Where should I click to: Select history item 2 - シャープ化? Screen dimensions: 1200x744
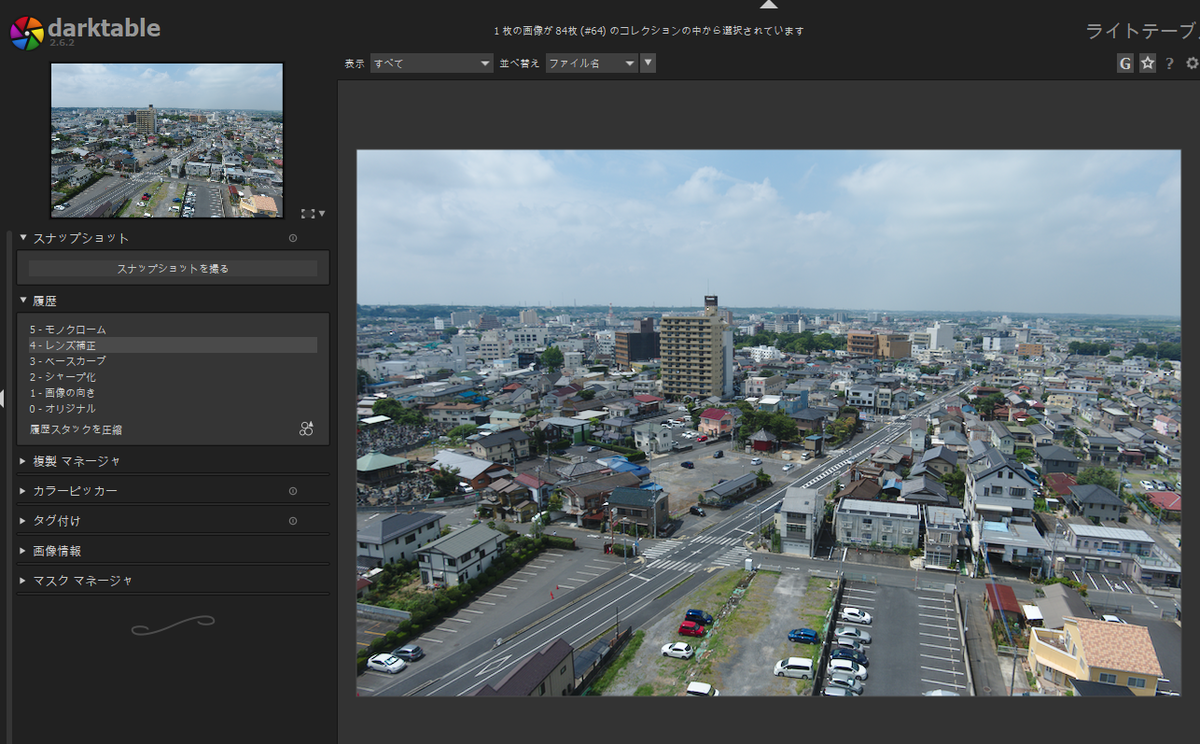[x=173, y=377]
